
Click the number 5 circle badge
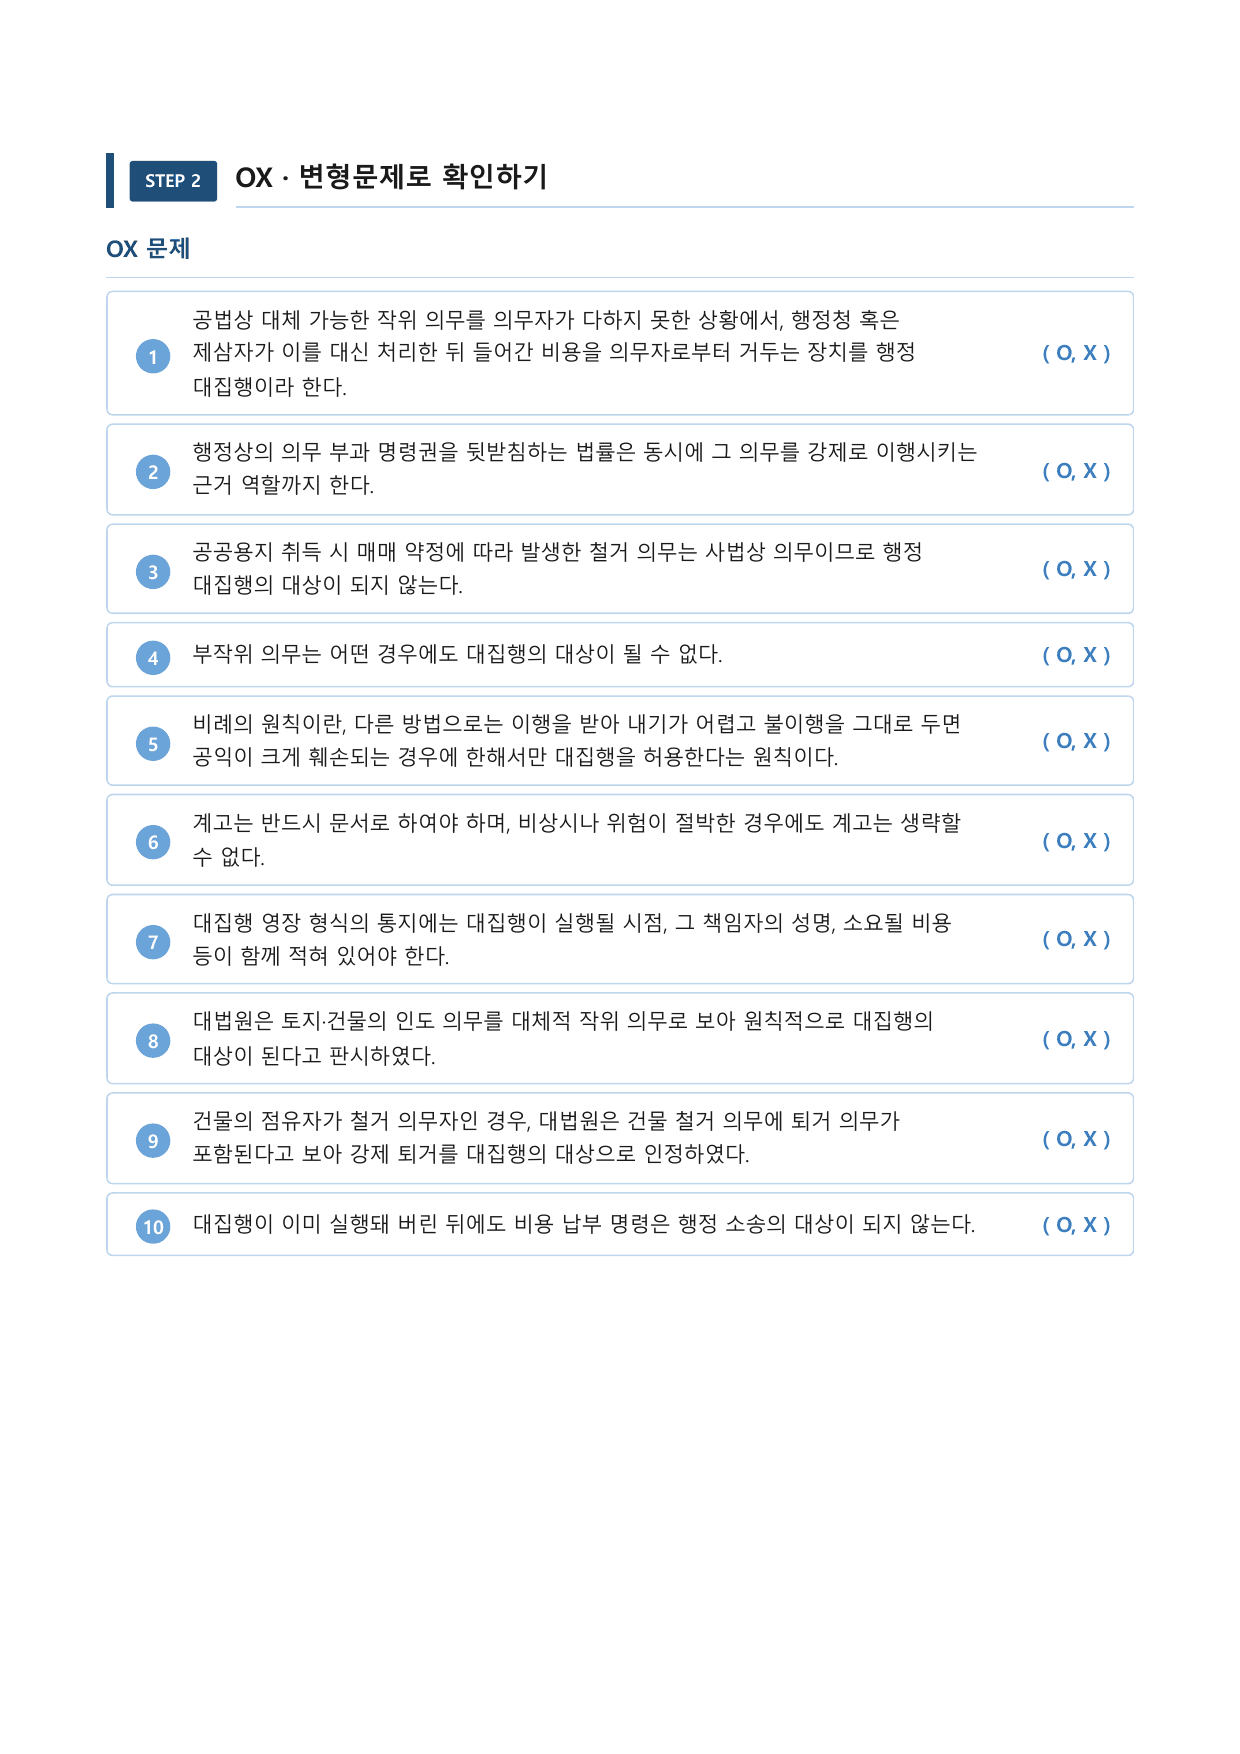pos(153,743)
